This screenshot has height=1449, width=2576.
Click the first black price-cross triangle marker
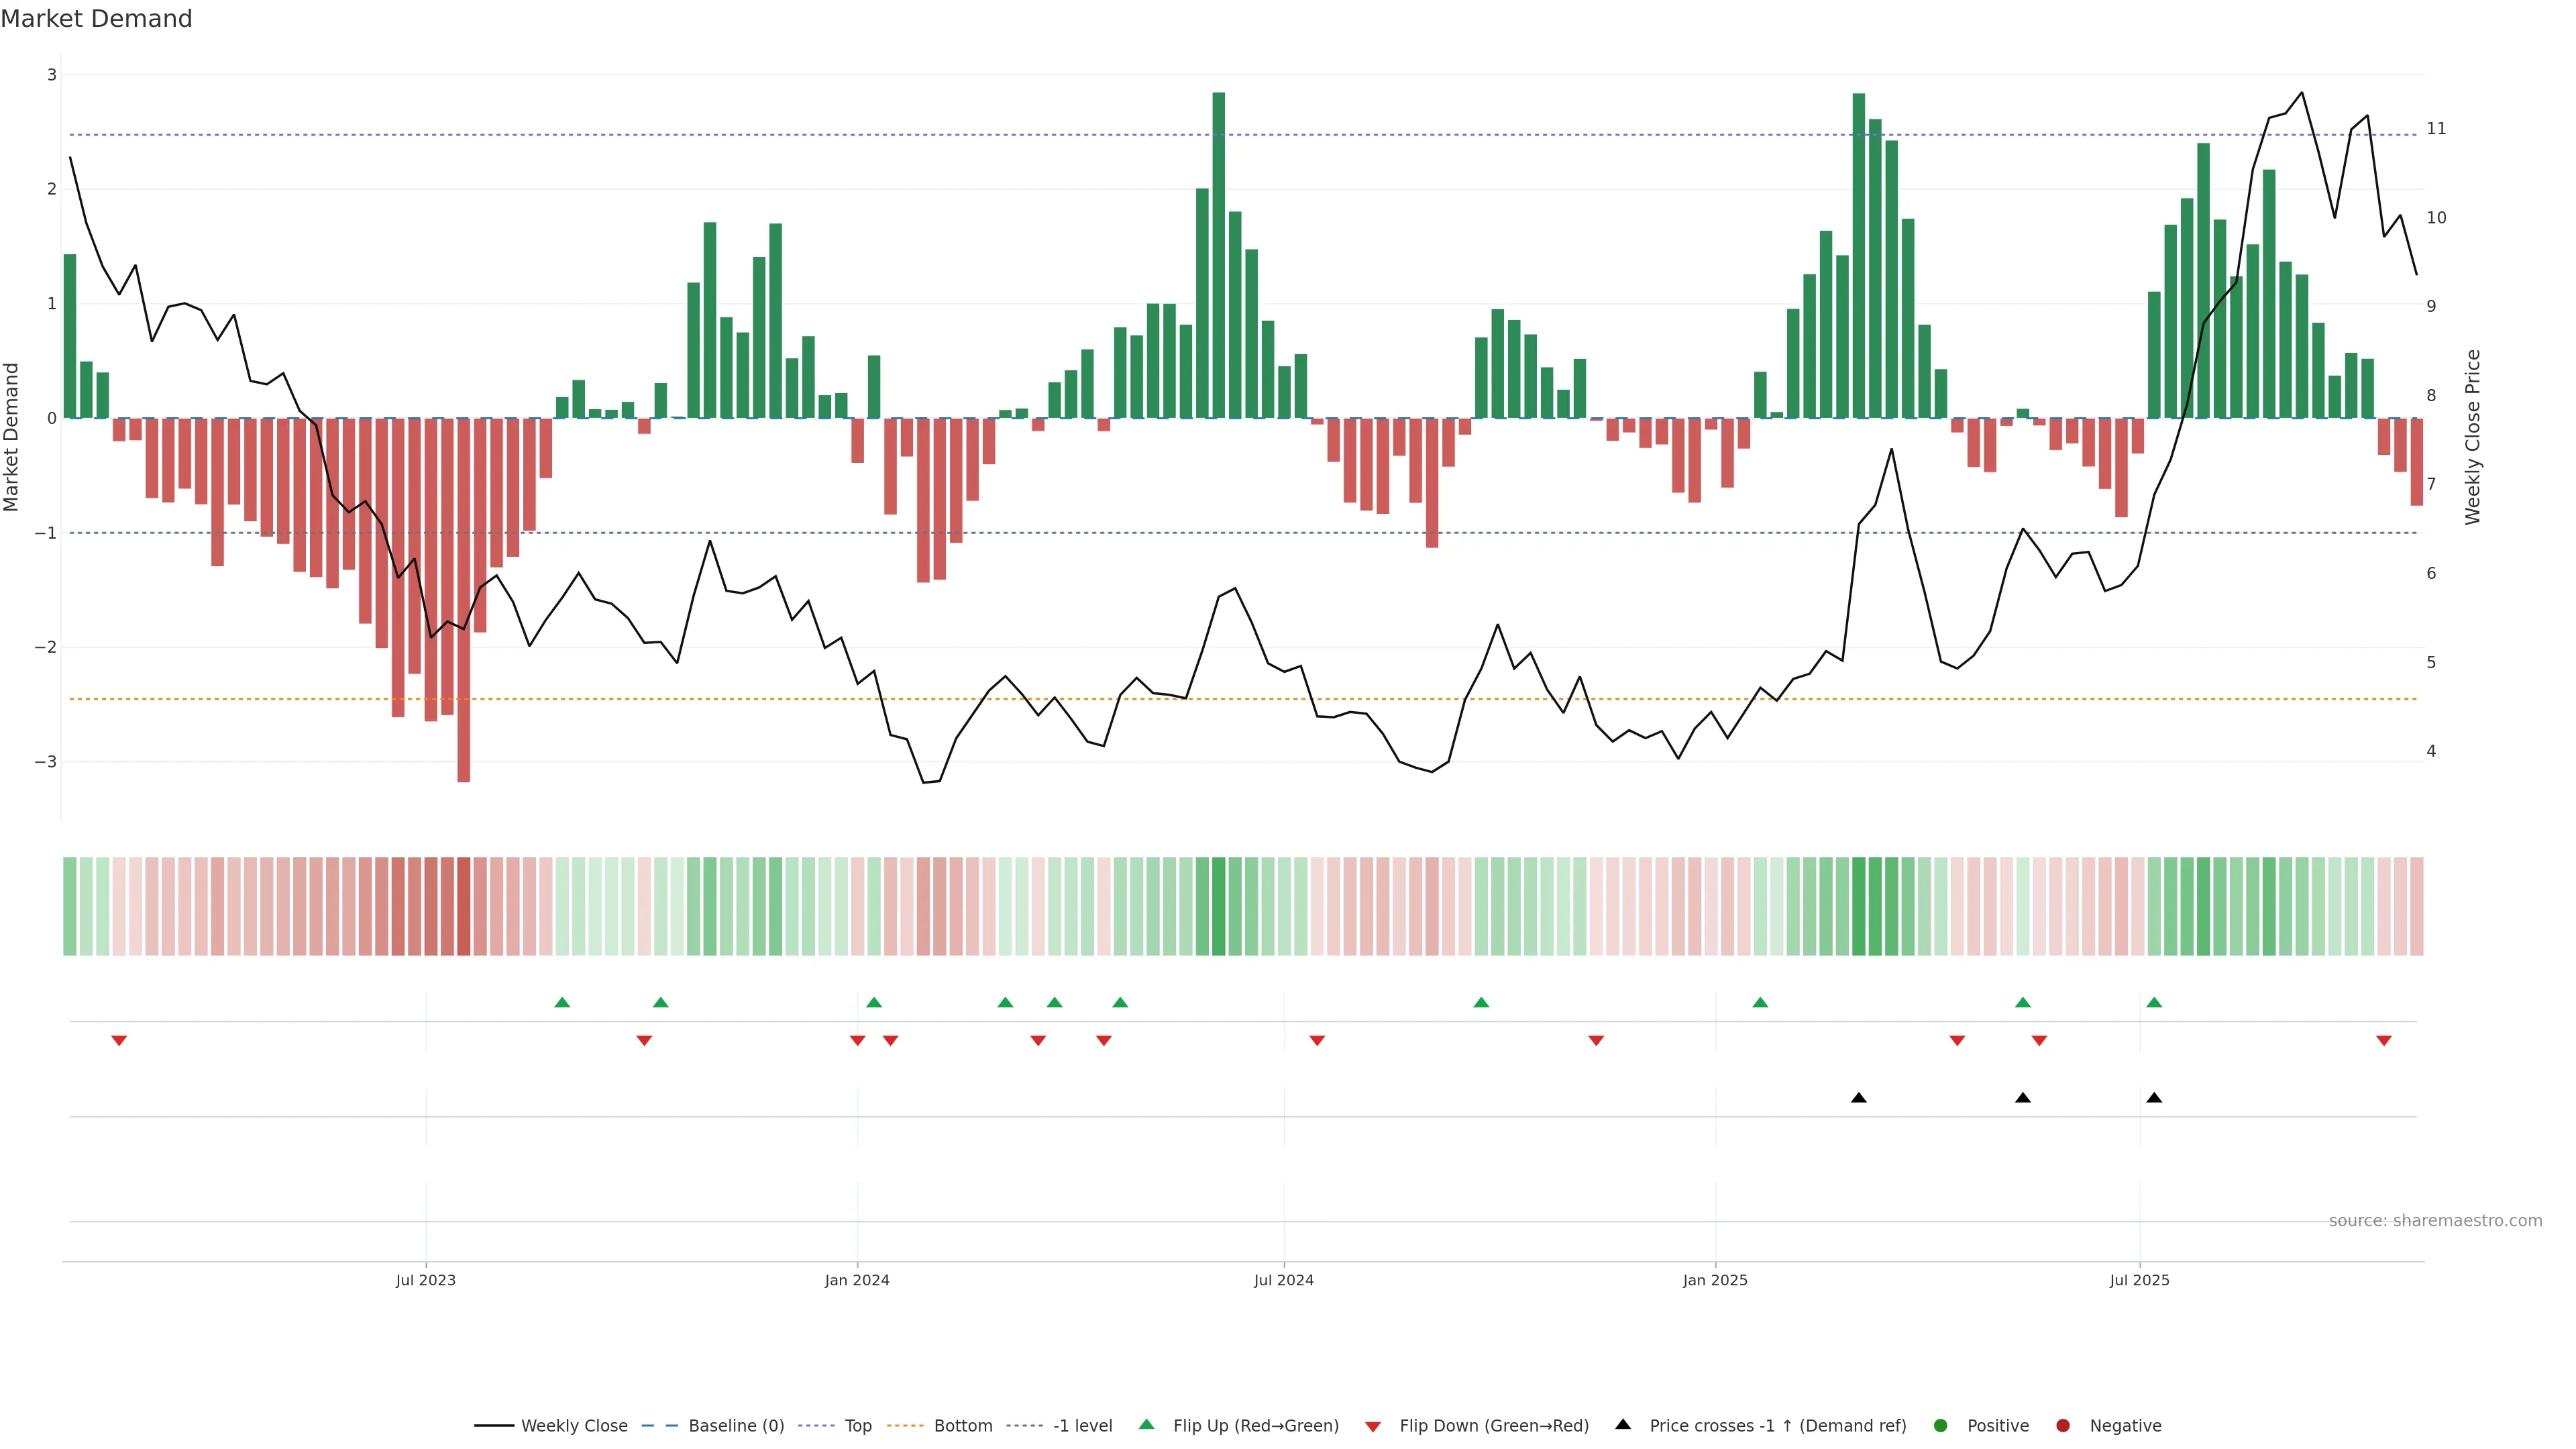coord(1859,1098)
